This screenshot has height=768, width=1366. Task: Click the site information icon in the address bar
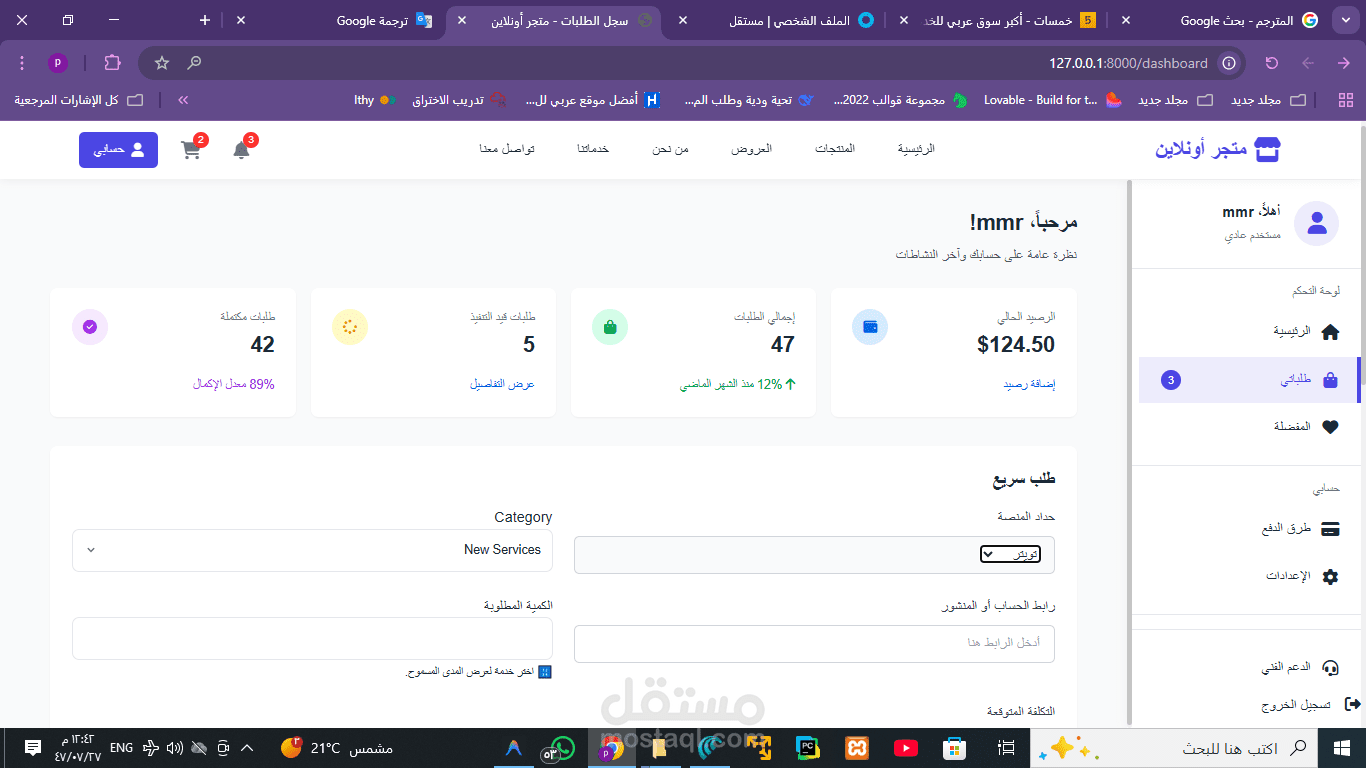click(1229, 63)
